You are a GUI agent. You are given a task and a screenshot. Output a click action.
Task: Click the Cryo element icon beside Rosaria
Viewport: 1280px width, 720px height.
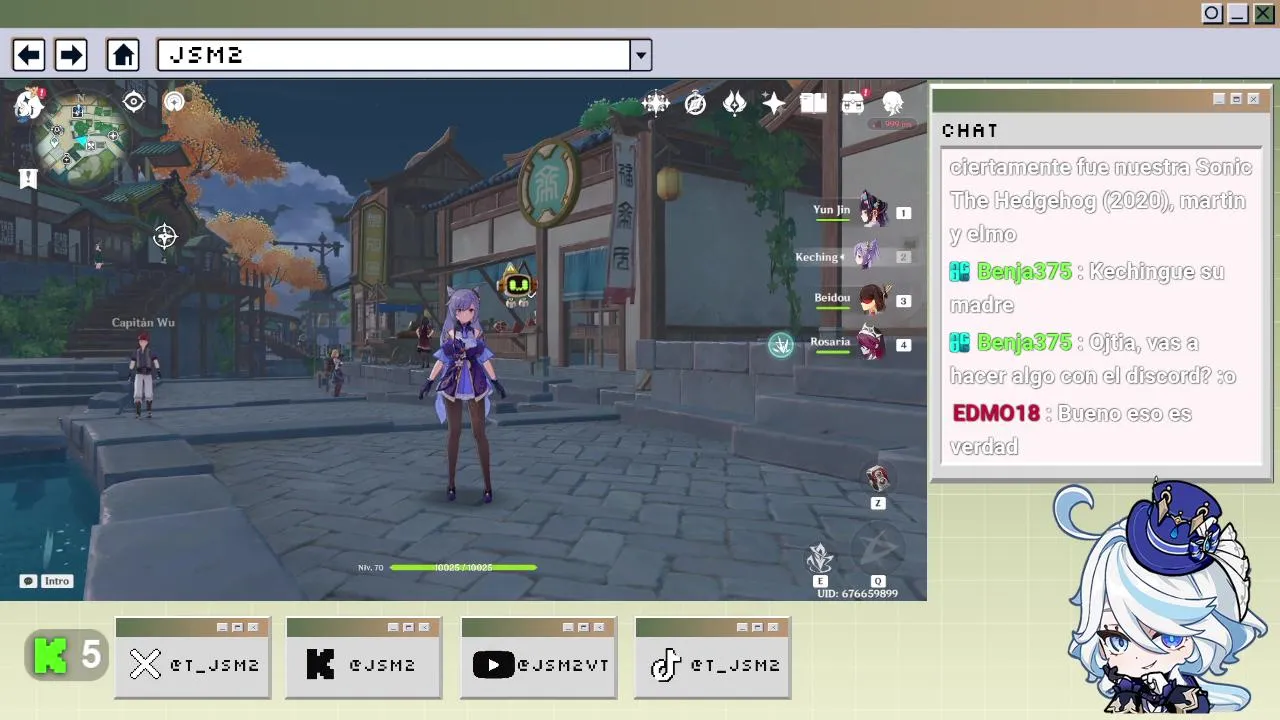tap(781, 345)
